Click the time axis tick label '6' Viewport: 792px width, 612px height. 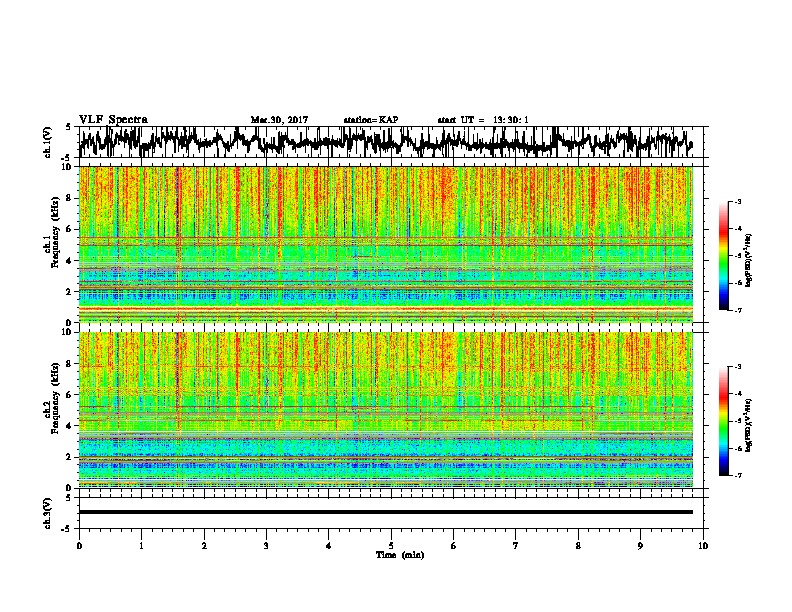(453, 546)
